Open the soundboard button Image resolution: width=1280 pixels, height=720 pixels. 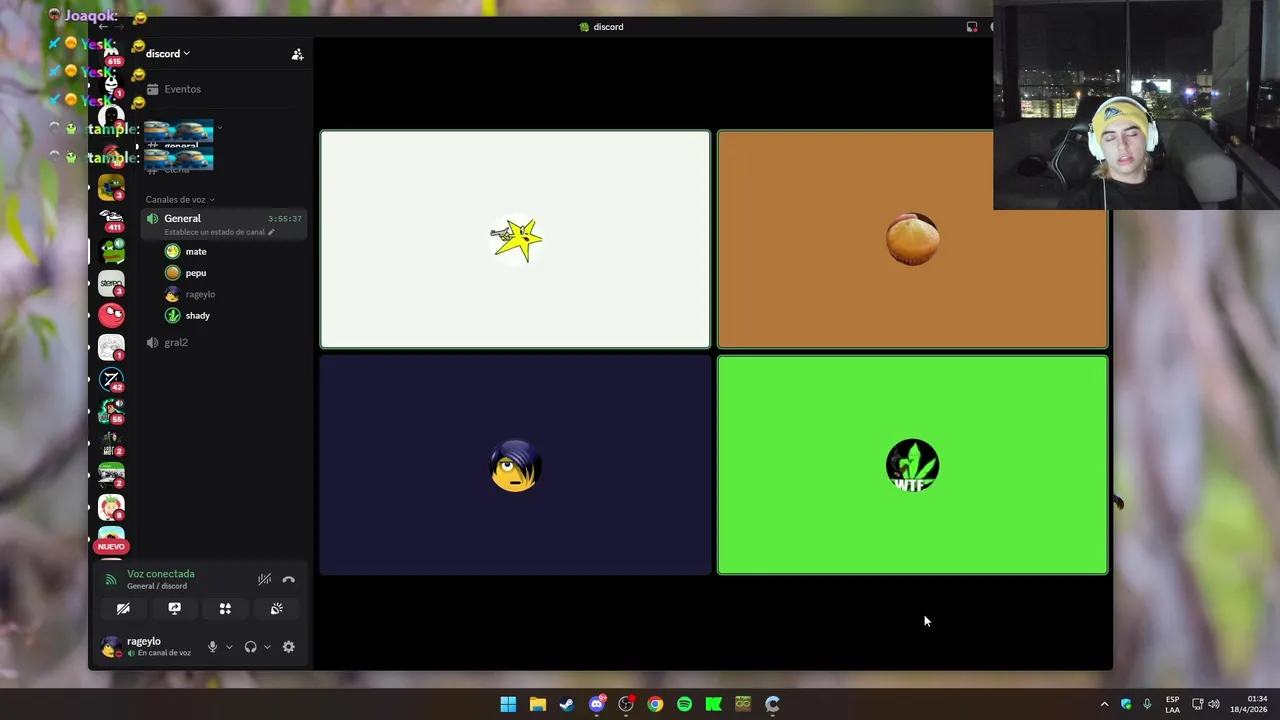click(x=276, y=608)
